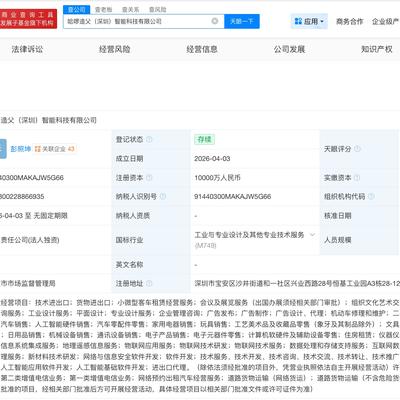The height and width of the screenshot is (400, 400).
Task: Open the 经营信息 section
Action: [202, 49]
